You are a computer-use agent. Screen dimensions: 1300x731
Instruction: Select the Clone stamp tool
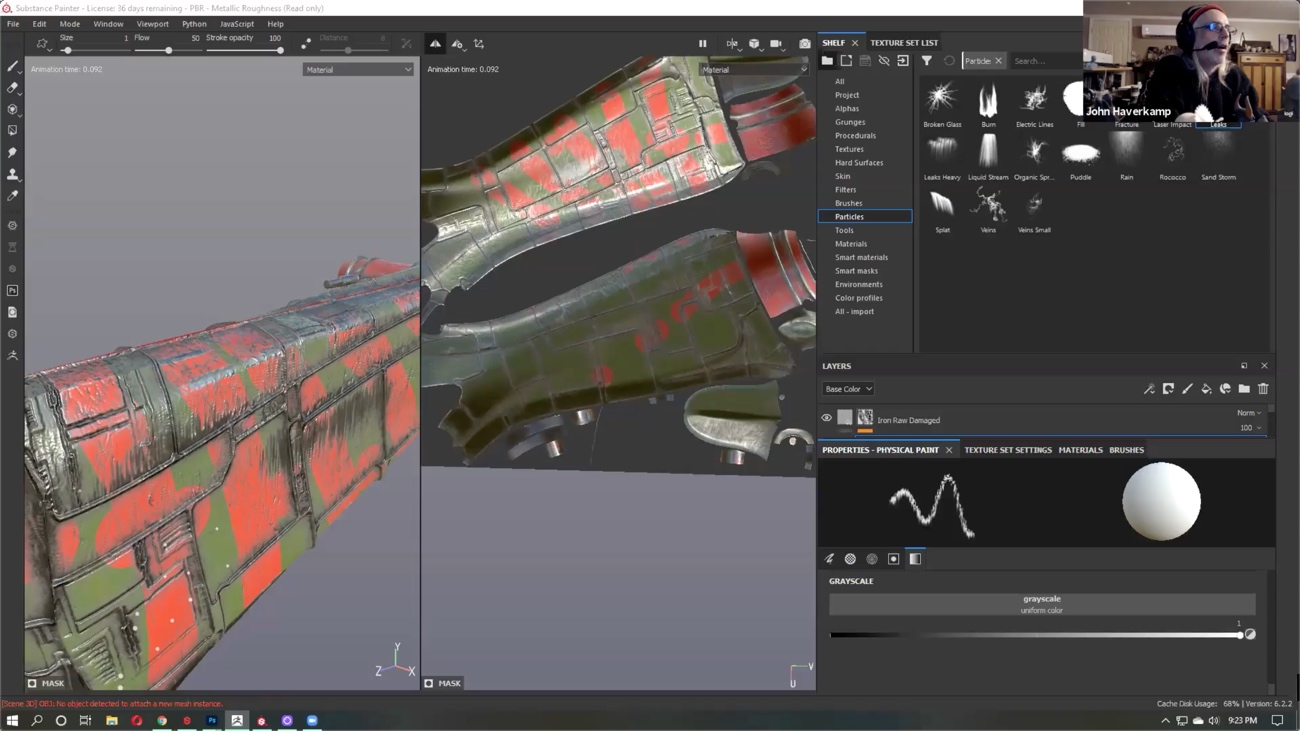[x=12, y=174]
